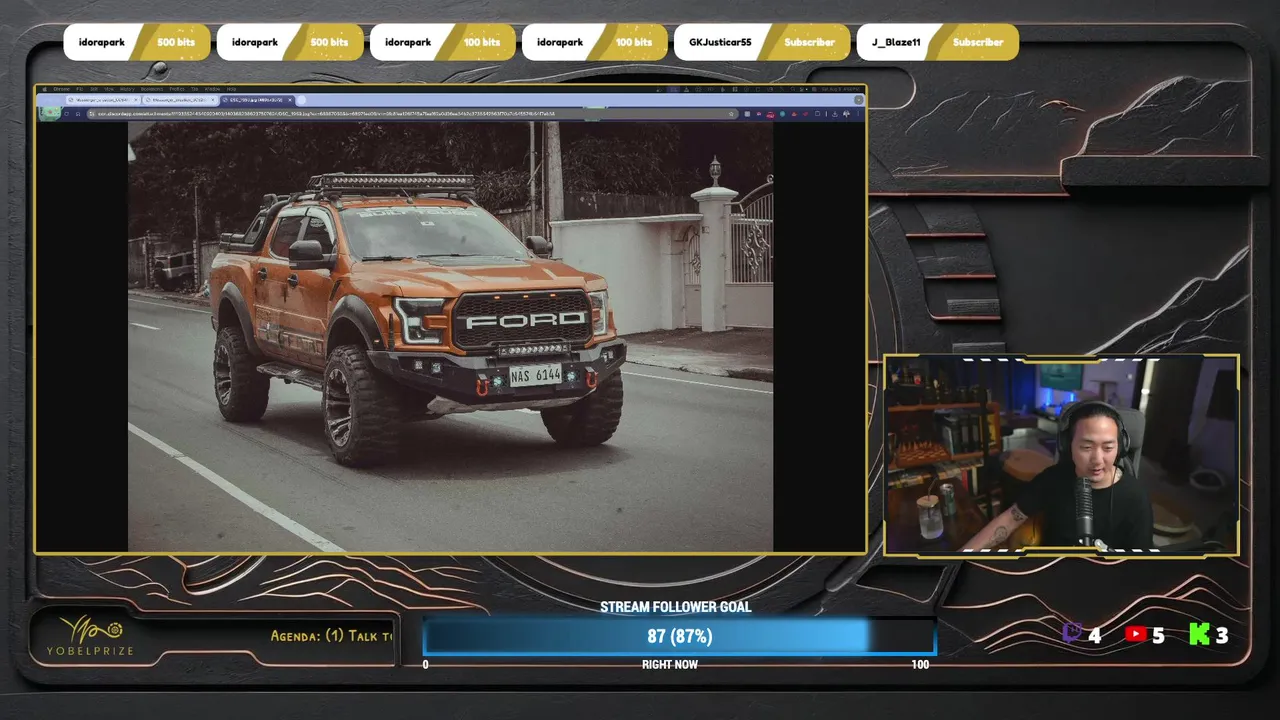Click the menu bar date and time
Image resolution: width=1280 pixels, height=720 pixels.
(x=841, y=89)
